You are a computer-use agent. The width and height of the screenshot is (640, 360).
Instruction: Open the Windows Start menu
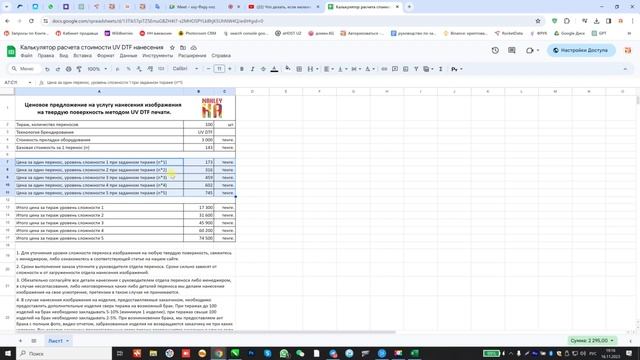click(x=8, y=353)
